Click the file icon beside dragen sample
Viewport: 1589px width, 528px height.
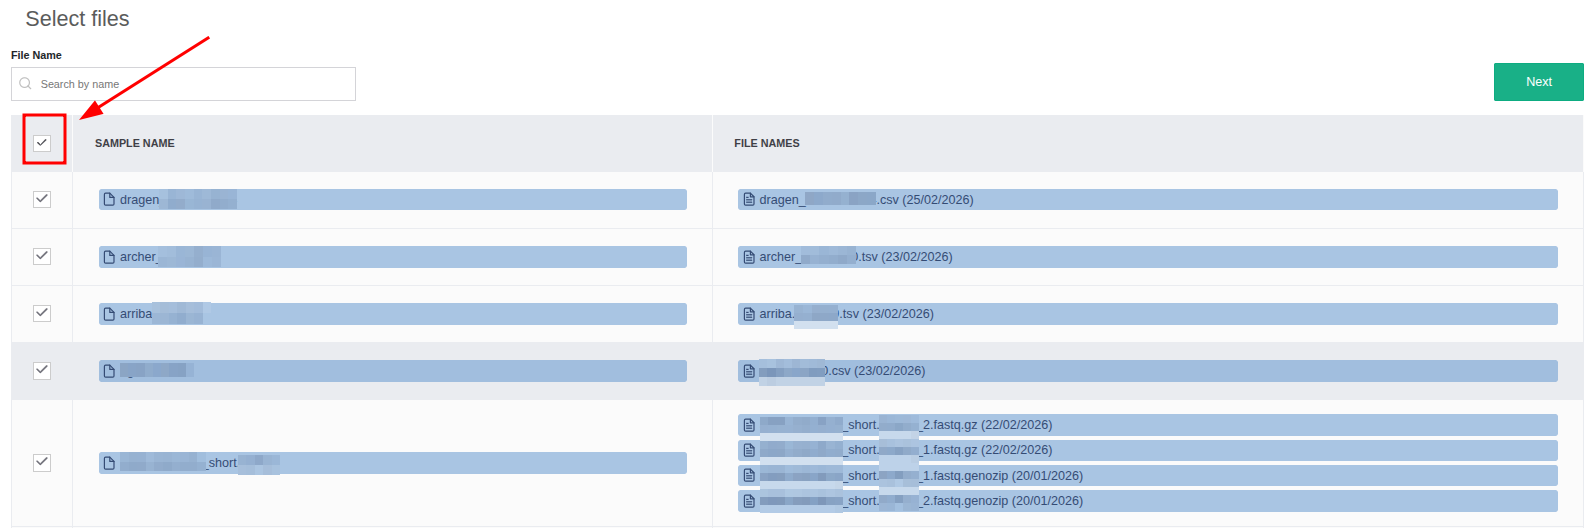click(110, 200)
